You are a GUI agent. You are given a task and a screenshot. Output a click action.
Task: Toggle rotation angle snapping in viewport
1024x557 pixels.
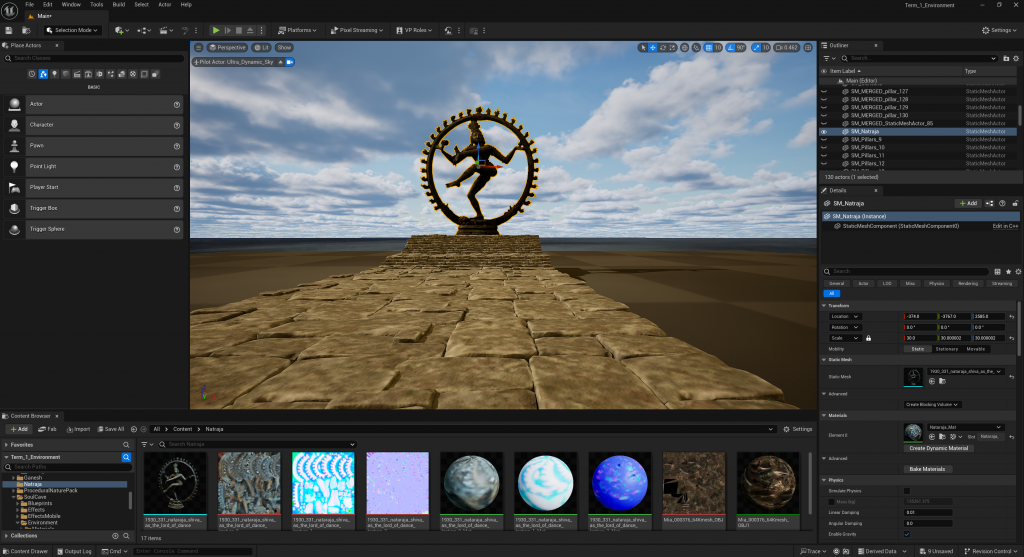(x=731, y=48)
